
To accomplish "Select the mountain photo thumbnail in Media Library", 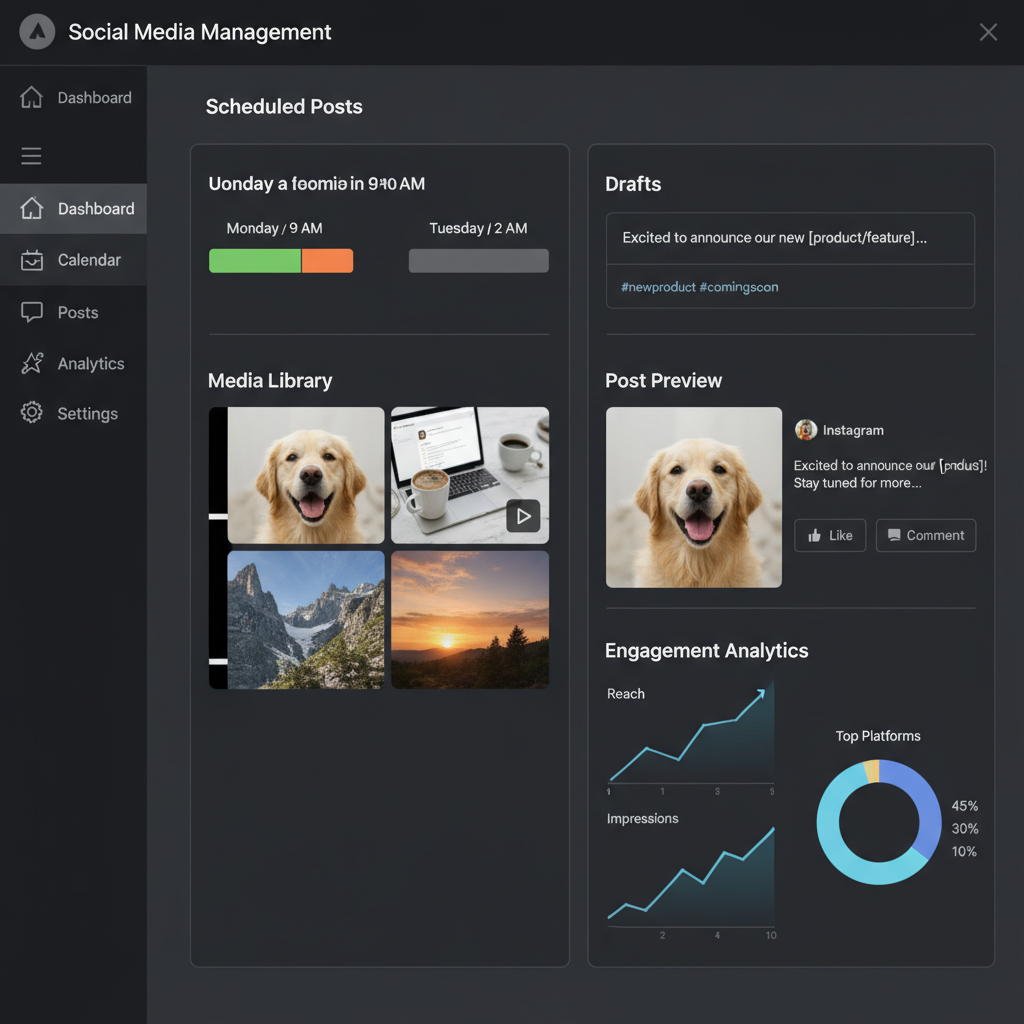I will (x=306, y=620).
